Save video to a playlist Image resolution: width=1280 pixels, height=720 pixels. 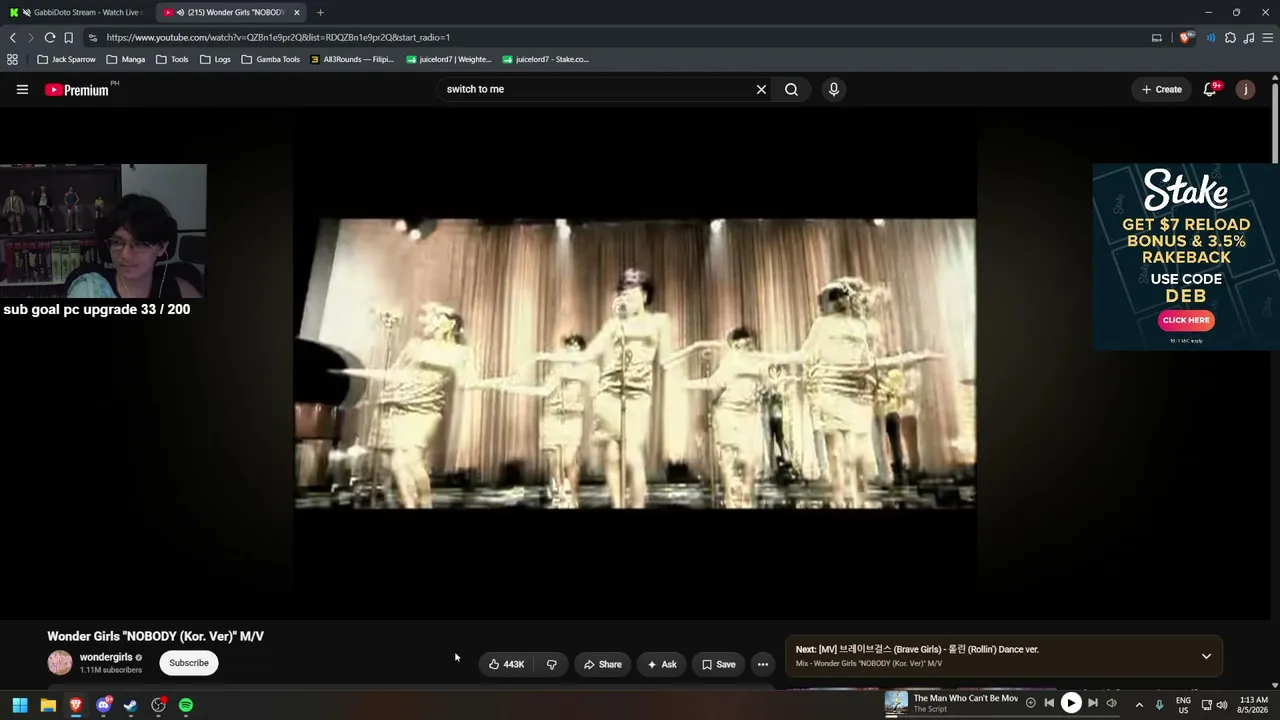(x=719, y=664)
